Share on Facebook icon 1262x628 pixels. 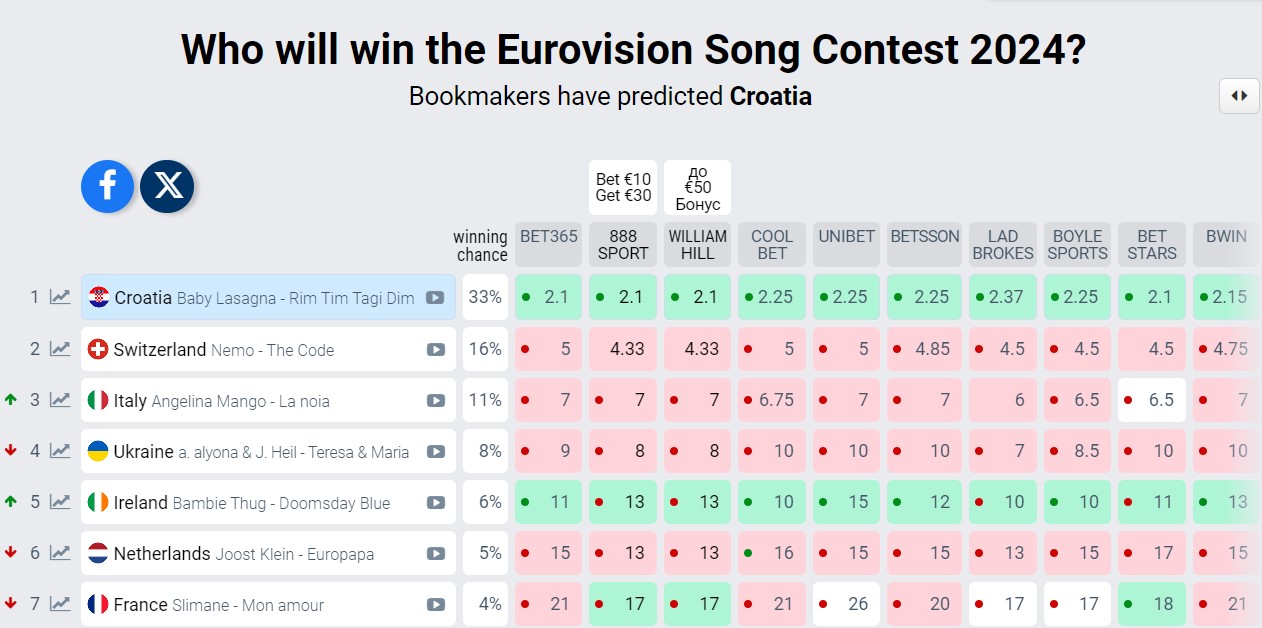point(107,186)
